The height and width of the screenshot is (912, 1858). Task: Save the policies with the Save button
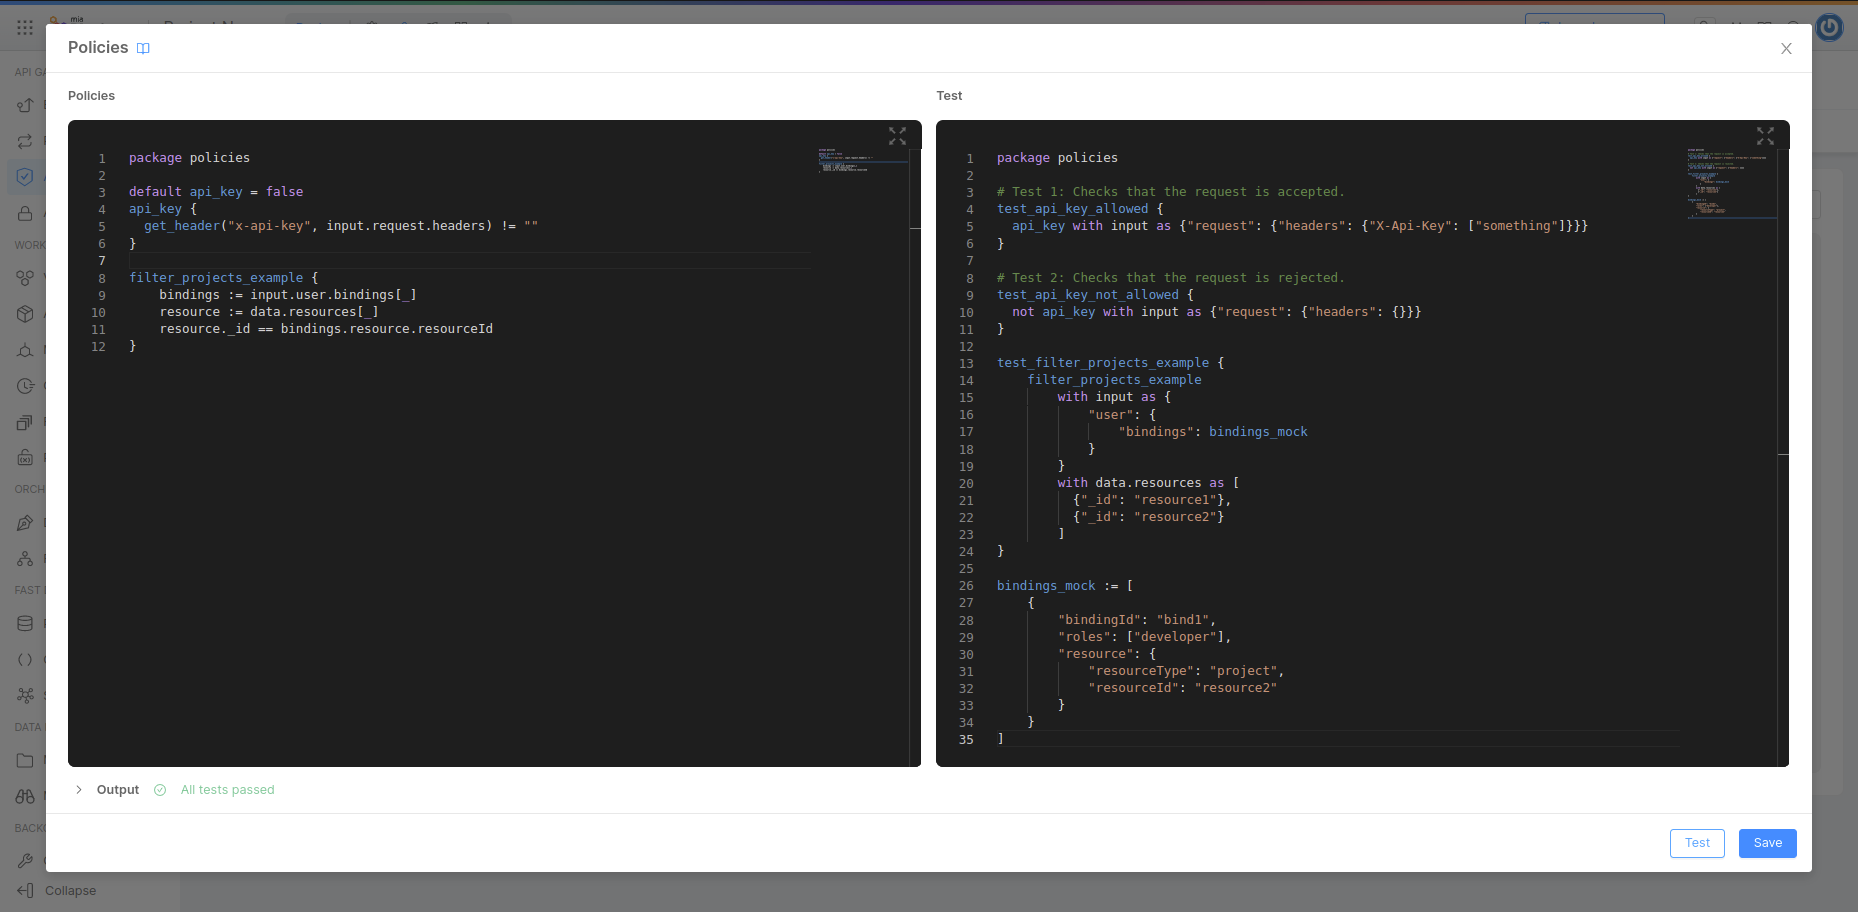click(1767, 843)
